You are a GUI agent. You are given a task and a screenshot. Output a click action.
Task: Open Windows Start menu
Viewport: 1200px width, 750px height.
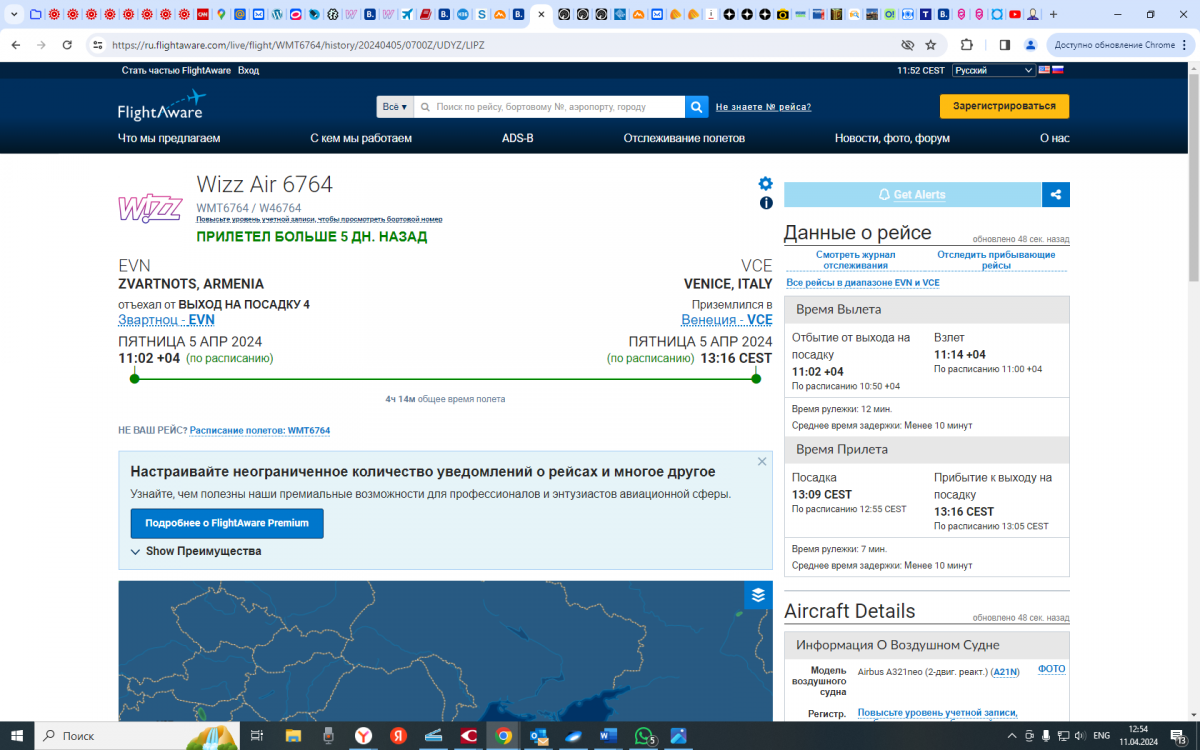17,735
